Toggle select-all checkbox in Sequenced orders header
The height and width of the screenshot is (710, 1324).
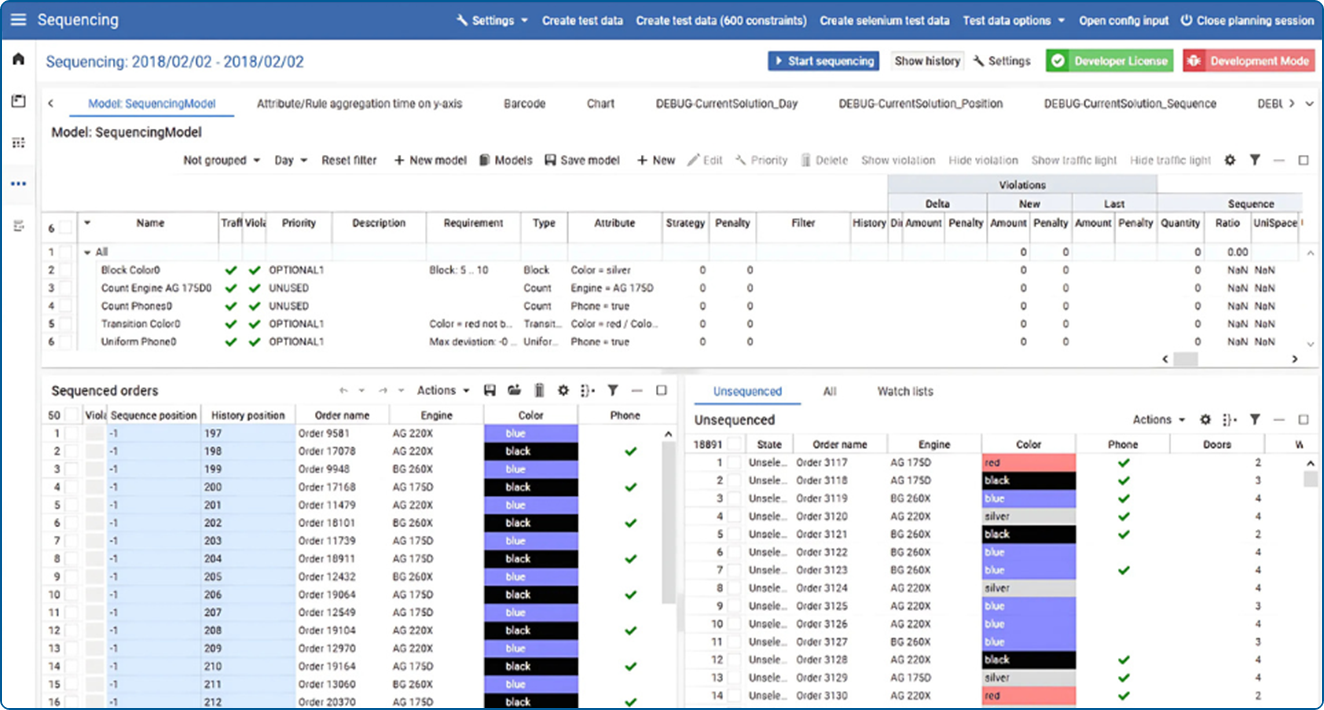click(x=73, y=415)
